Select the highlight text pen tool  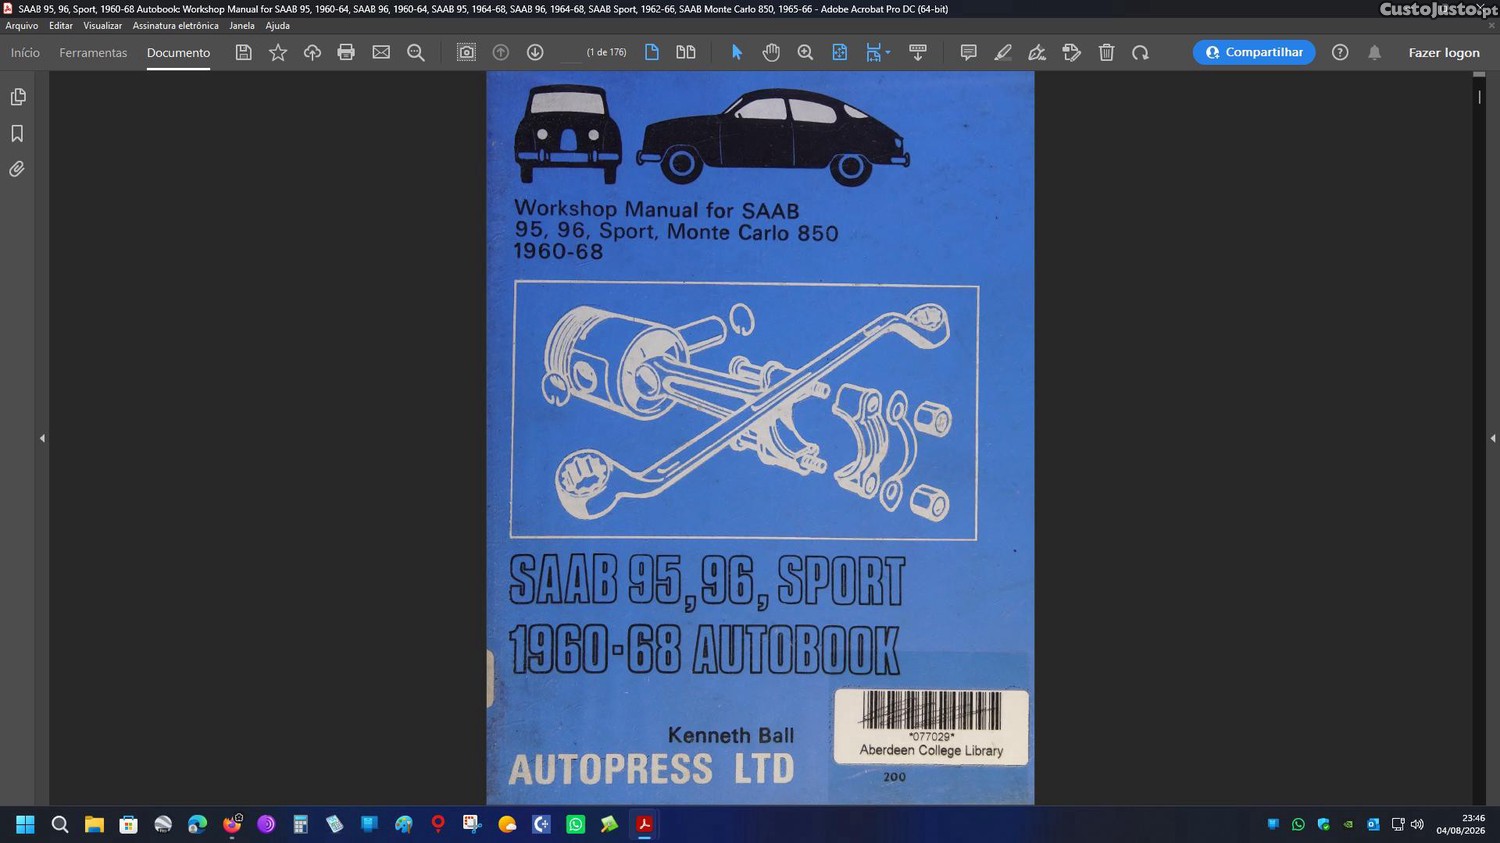click(x=1003, y=52)
